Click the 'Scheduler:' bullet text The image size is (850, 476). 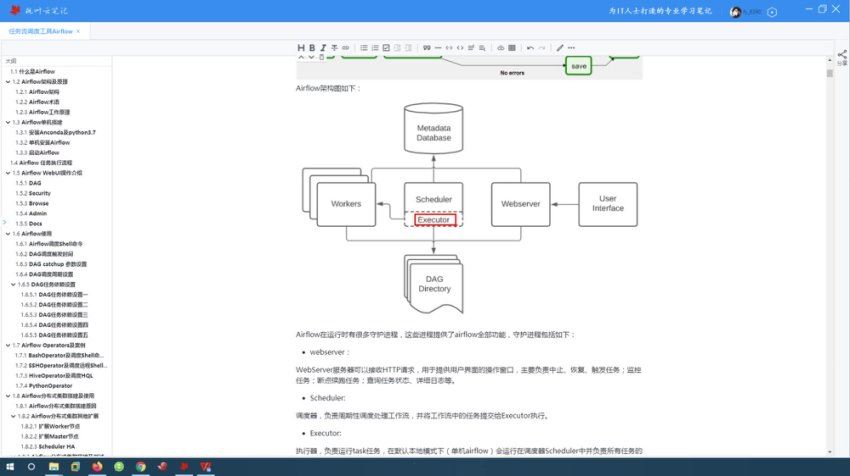pyautogui.click(x=327, y=398)
